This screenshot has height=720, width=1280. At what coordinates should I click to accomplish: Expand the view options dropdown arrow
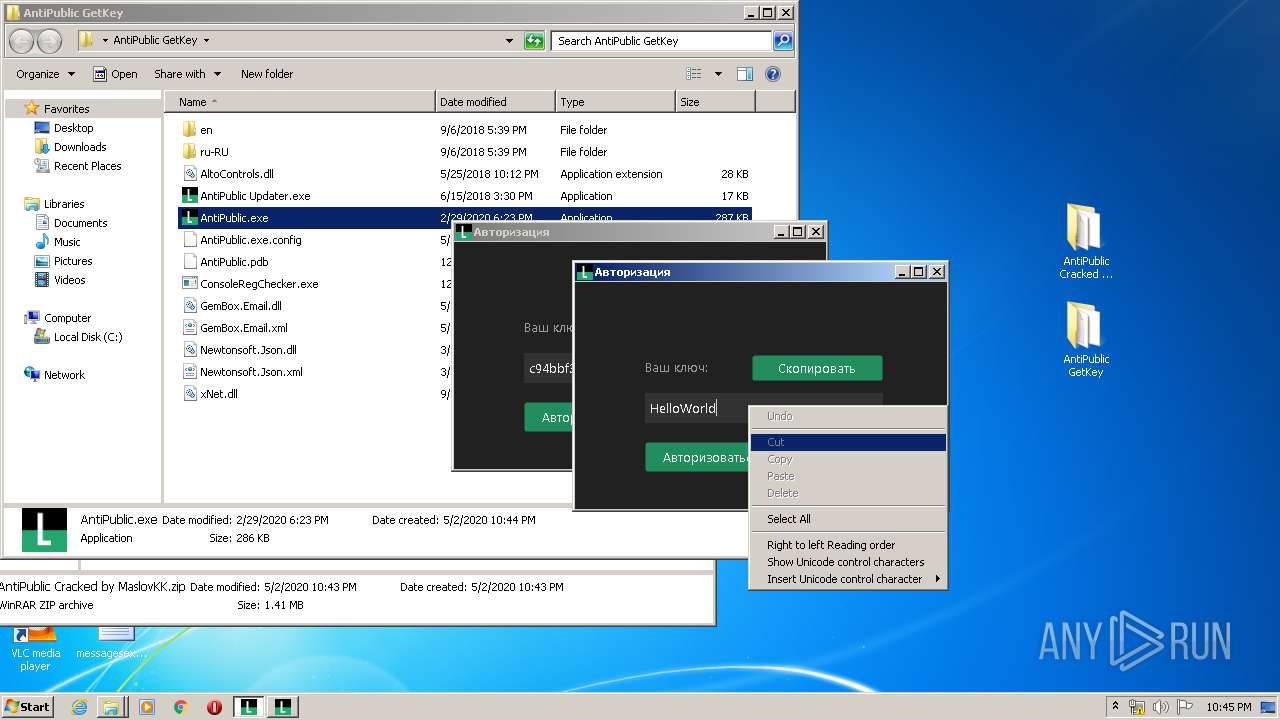point(718,74)
